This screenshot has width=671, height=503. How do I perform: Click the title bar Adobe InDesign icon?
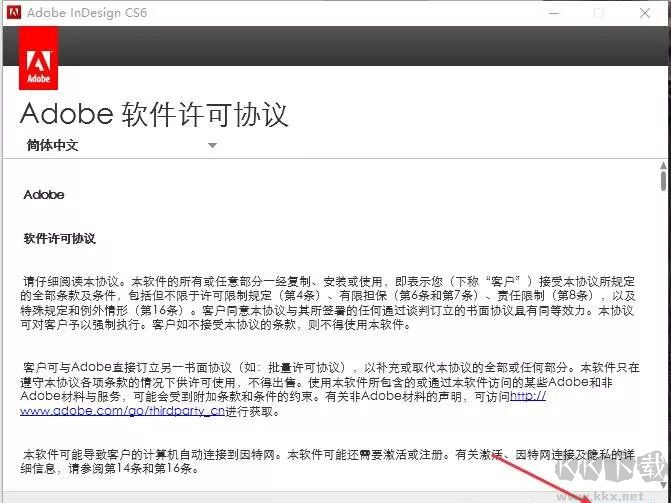[14, 12]
